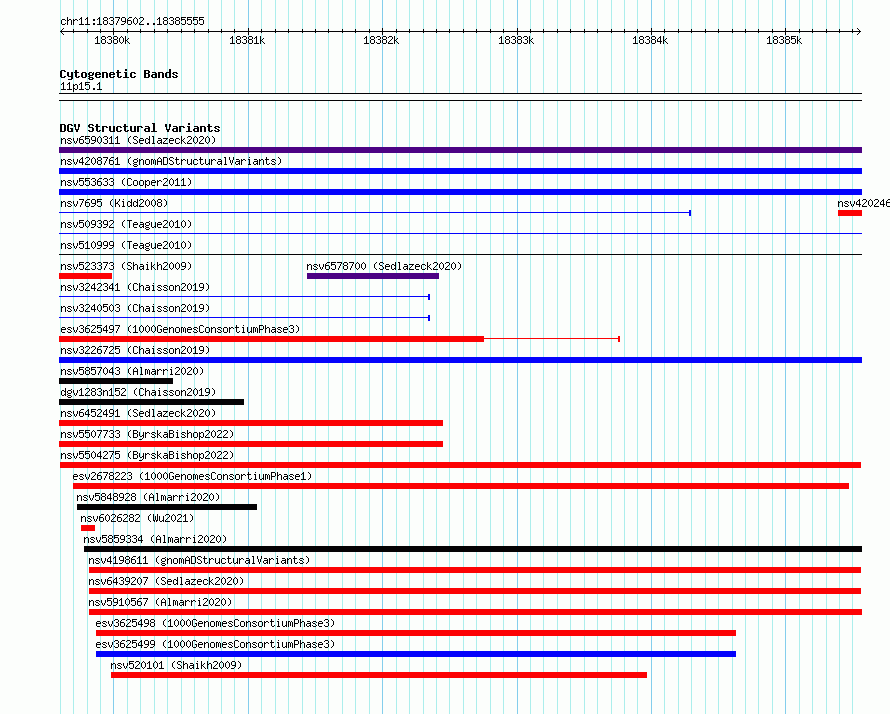Image resolution: width=890 pixels, height=714 pixels.
Task: Select the nsv3242341 (Chaisson2019) label
Action: [x=135, y=287]
